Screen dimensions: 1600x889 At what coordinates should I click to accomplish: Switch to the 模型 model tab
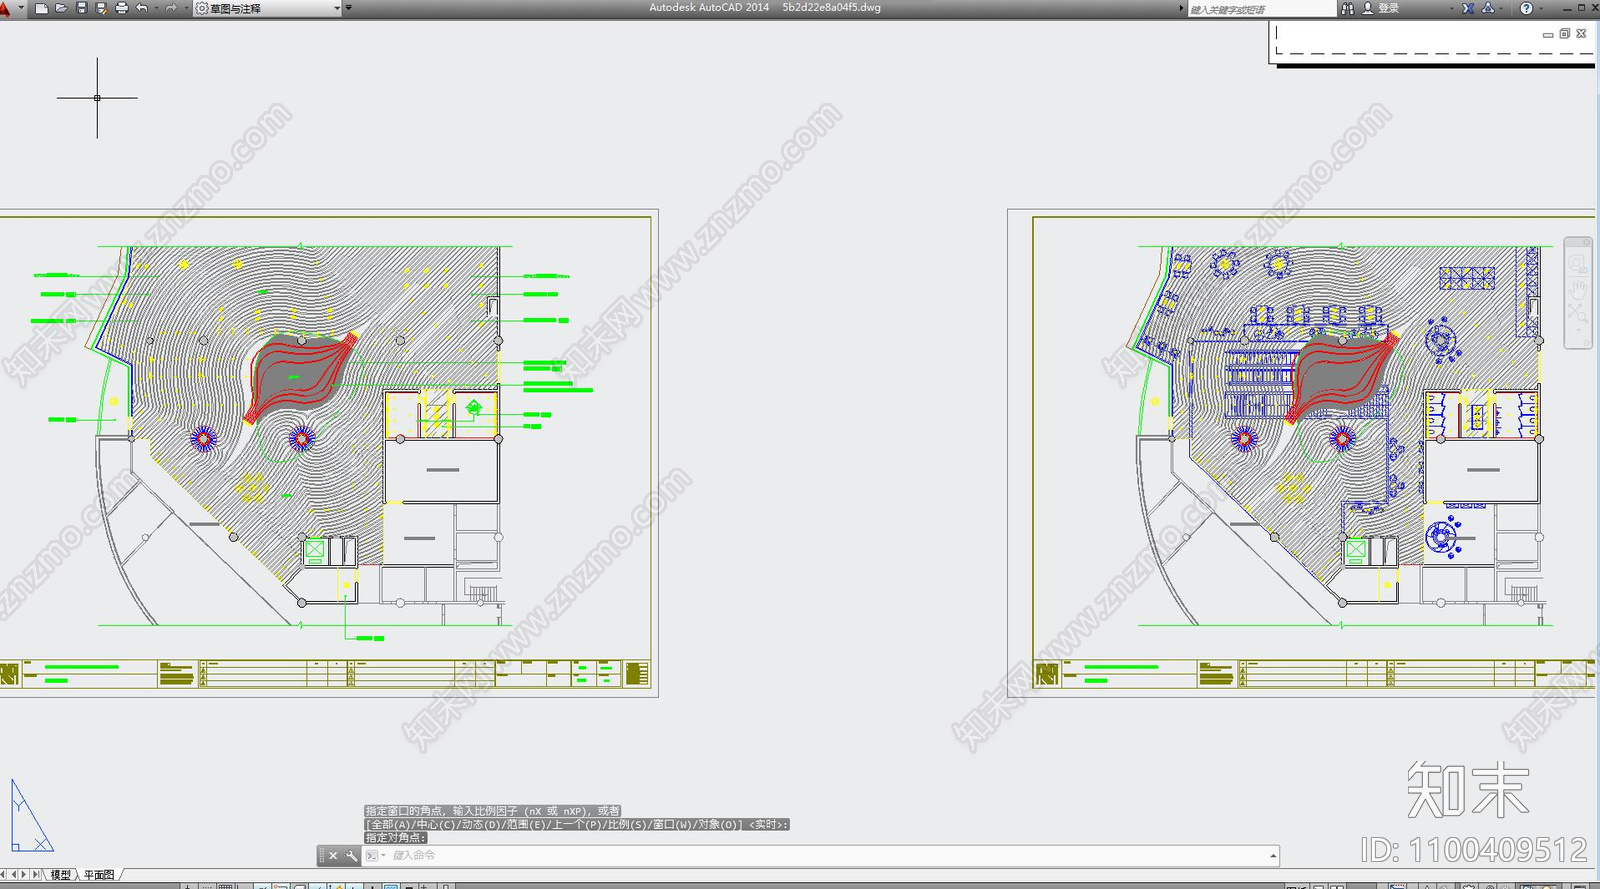(x=61, y=875)
